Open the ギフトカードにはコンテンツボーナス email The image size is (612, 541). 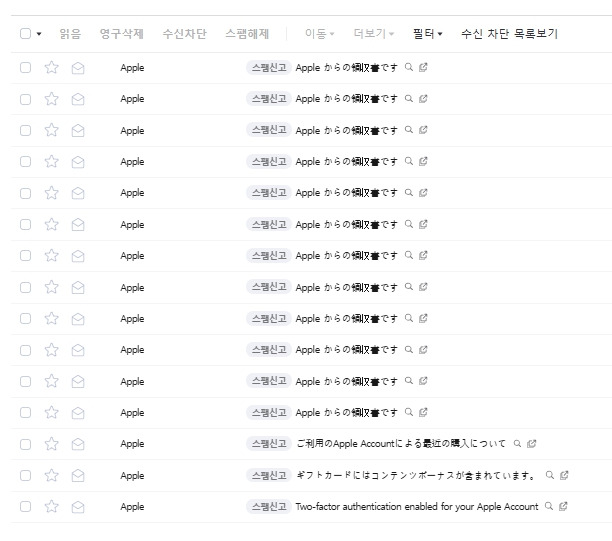coord(415,475)
